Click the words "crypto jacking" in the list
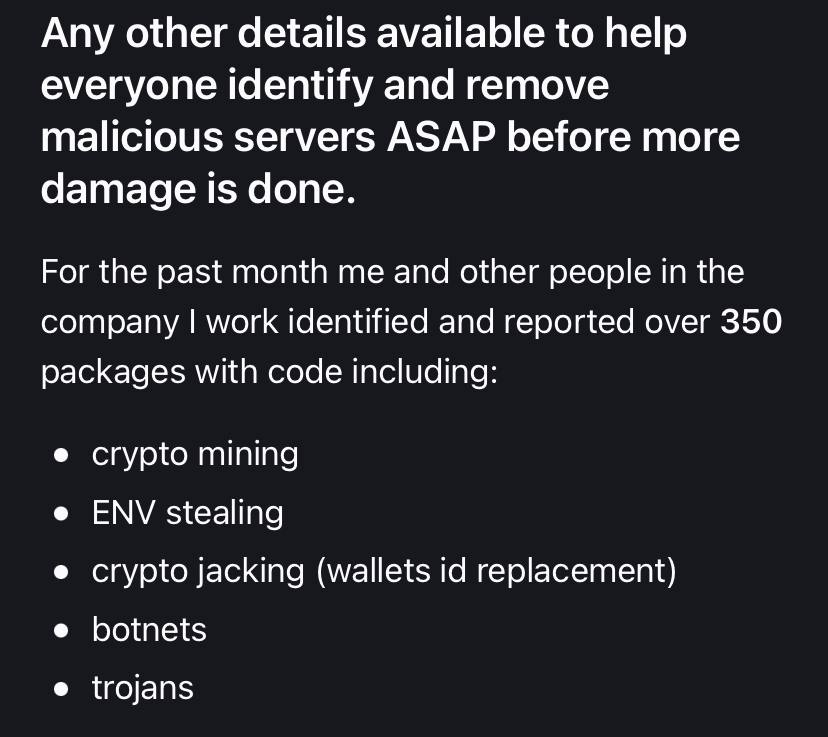 tap(197, 571)
